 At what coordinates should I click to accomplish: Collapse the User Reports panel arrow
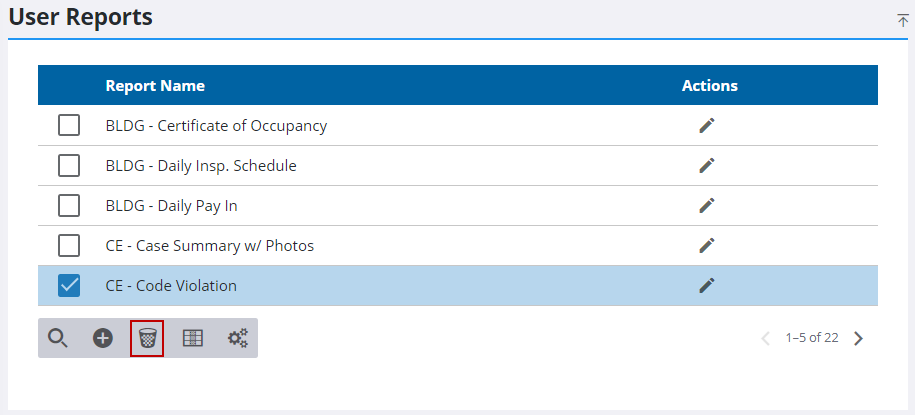pyautogui.click(x=903, y=20)
